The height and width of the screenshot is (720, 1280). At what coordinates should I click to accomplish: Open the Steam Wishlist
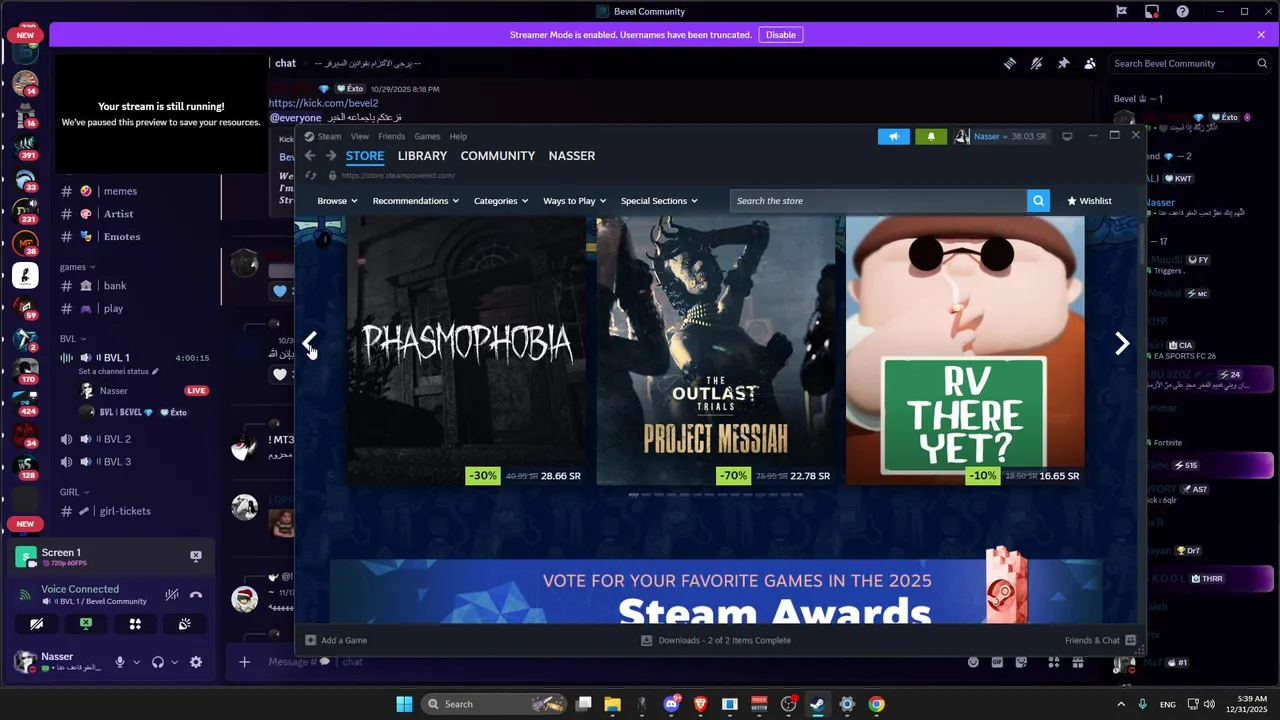click(x=1089, y=201)
